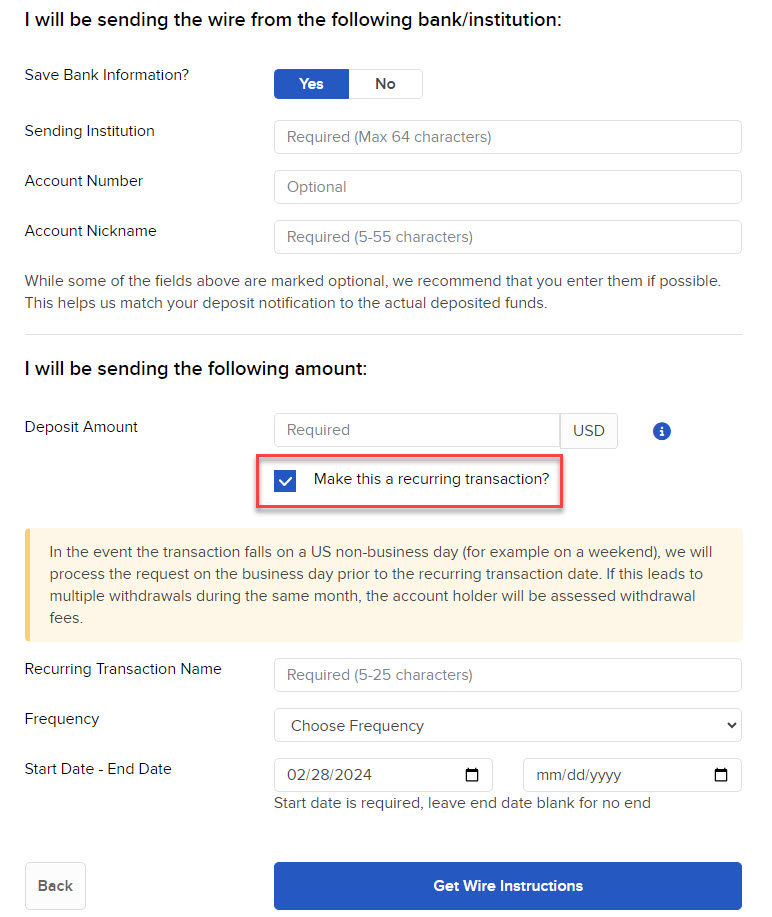Open the start date calendar picker icon

[471, 775]
